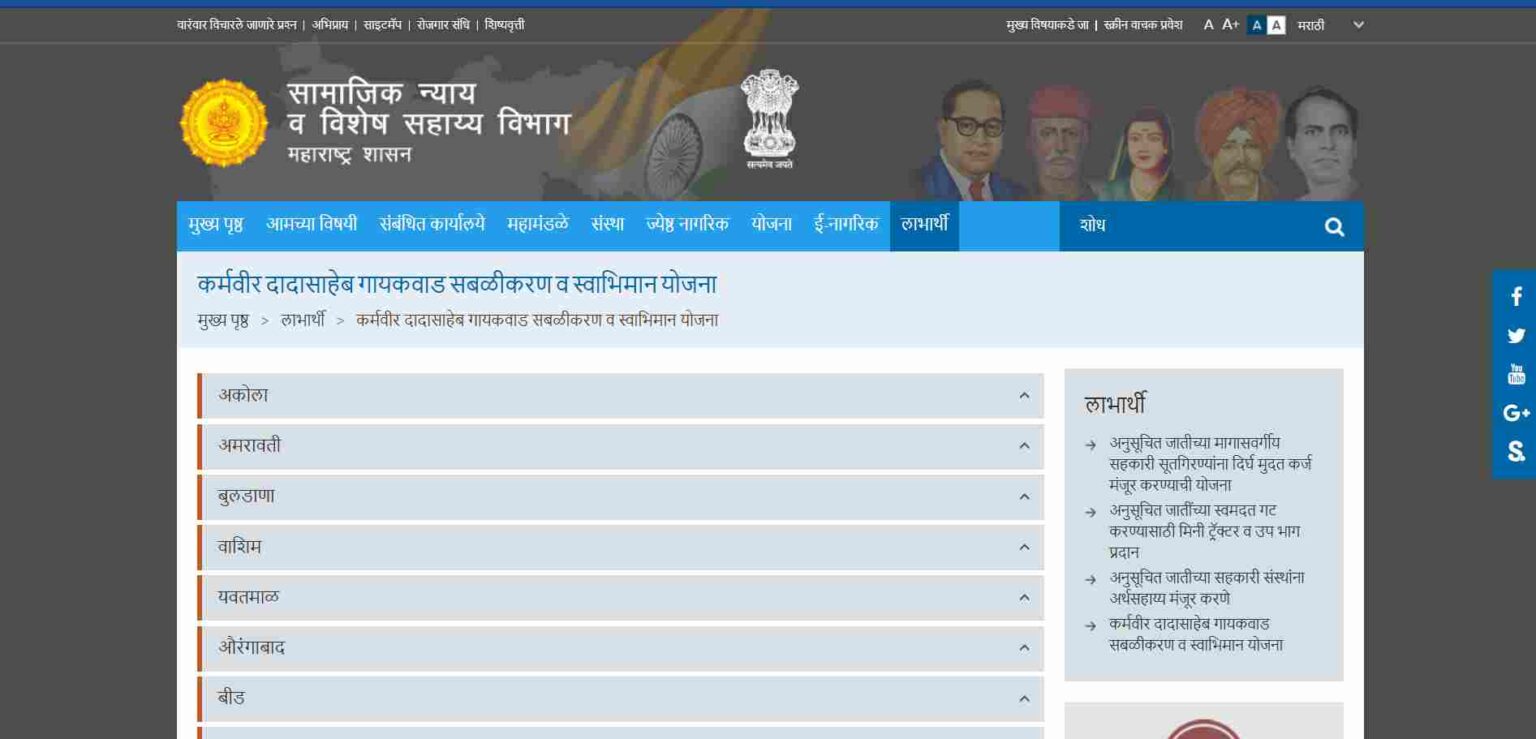This screenshot has height=739, width=1536.
Task: Open the अभिप्राय link
Action: [330, 25]
